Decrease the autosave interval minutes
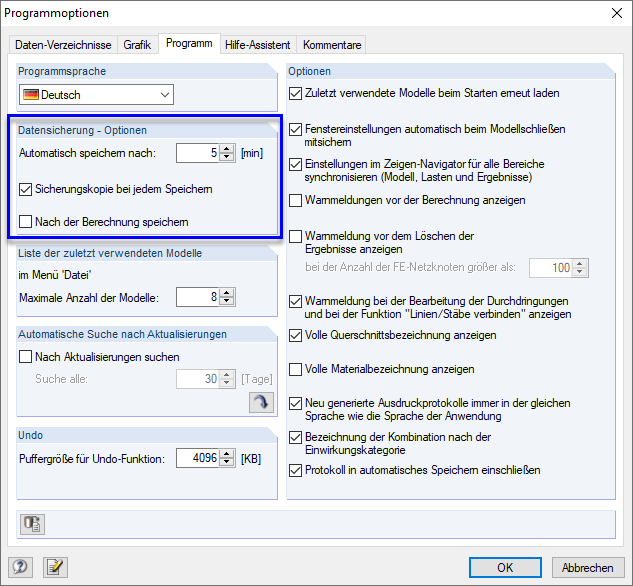This screenshot has width=633, height=586. [x=227, y=157]
